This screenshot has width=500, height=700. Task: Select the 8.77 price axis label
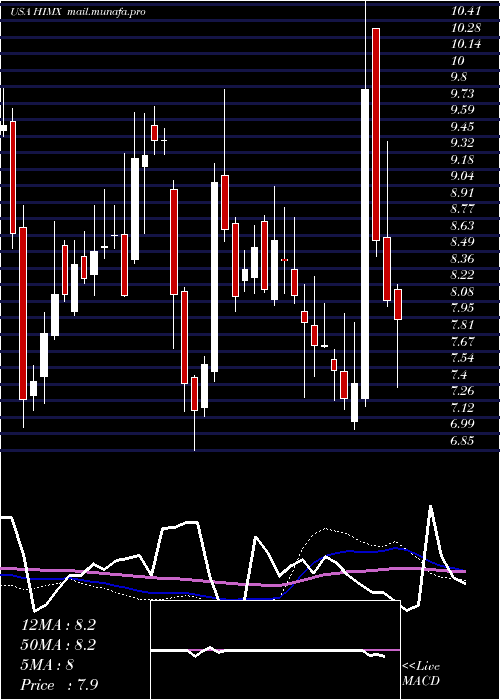(463, 209)
